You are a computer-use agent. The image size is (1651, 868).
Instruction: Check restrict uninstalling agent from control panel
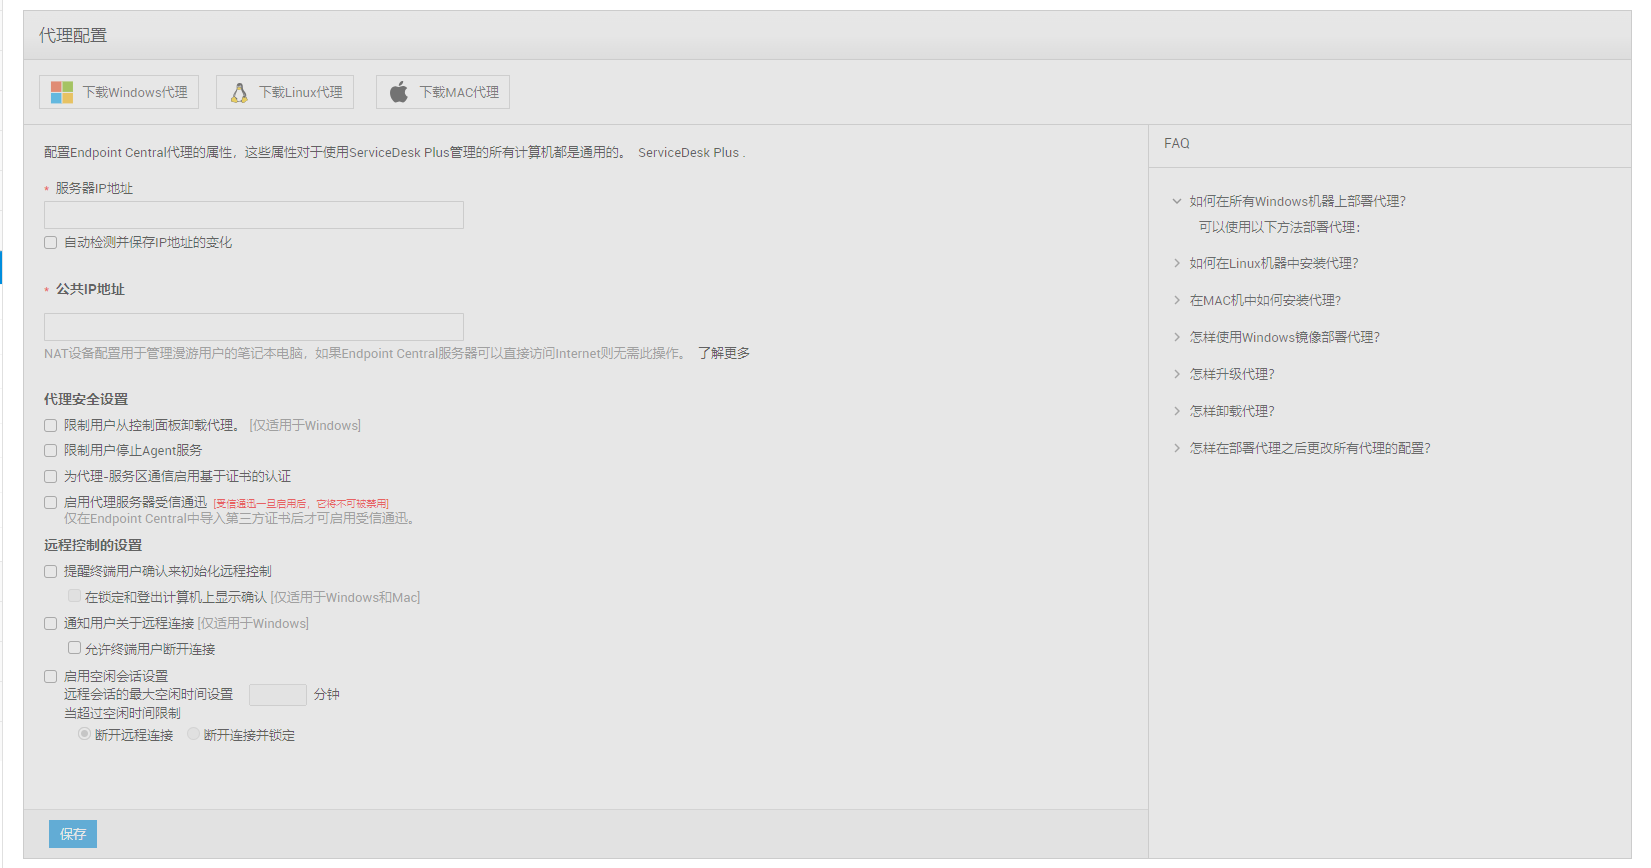pos(51,426)
